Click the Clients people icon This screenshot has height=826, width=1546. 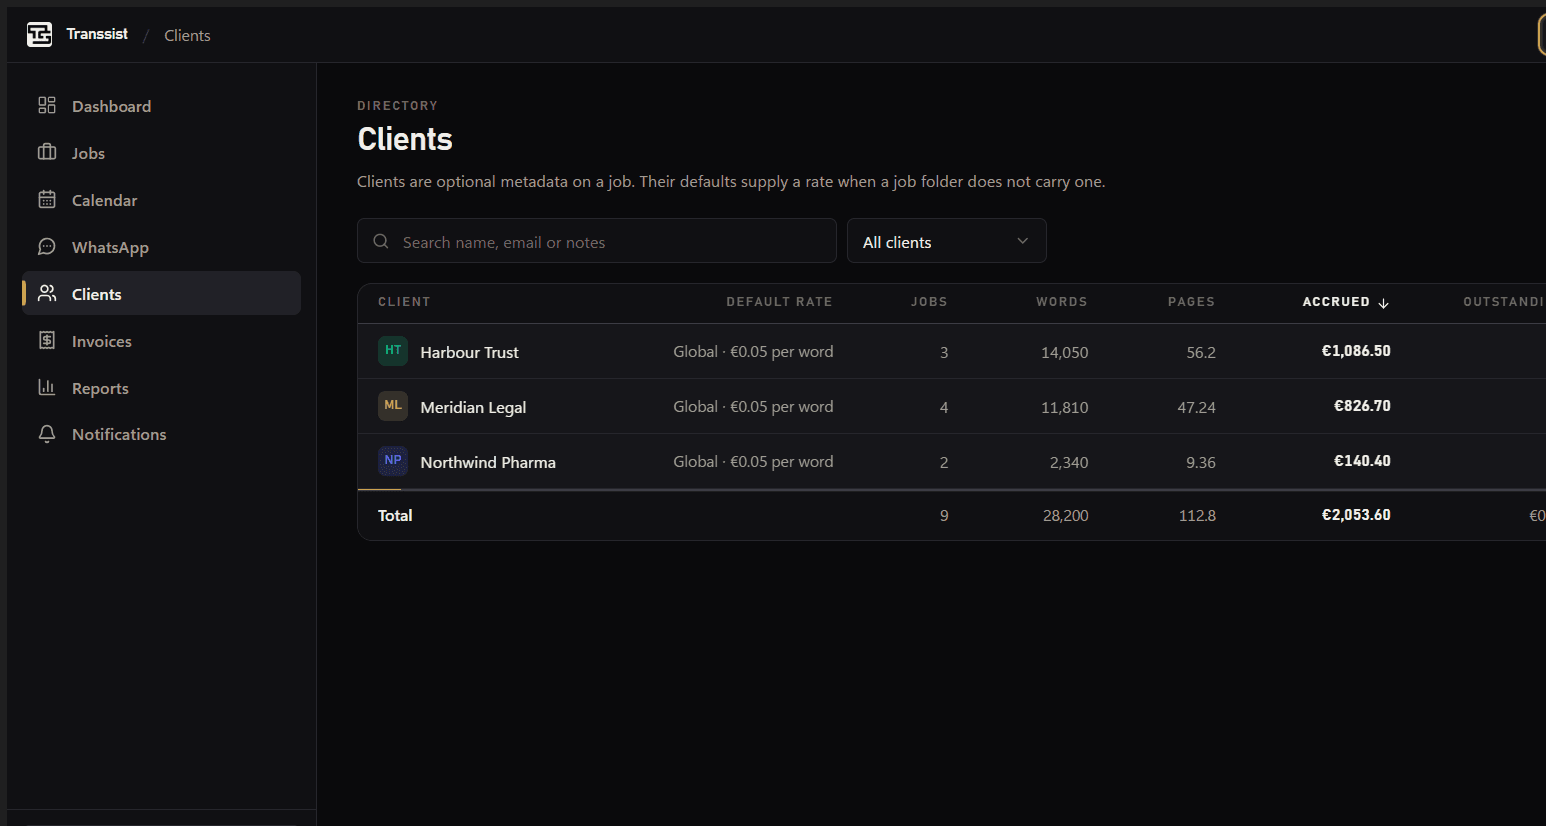[47, 293]
